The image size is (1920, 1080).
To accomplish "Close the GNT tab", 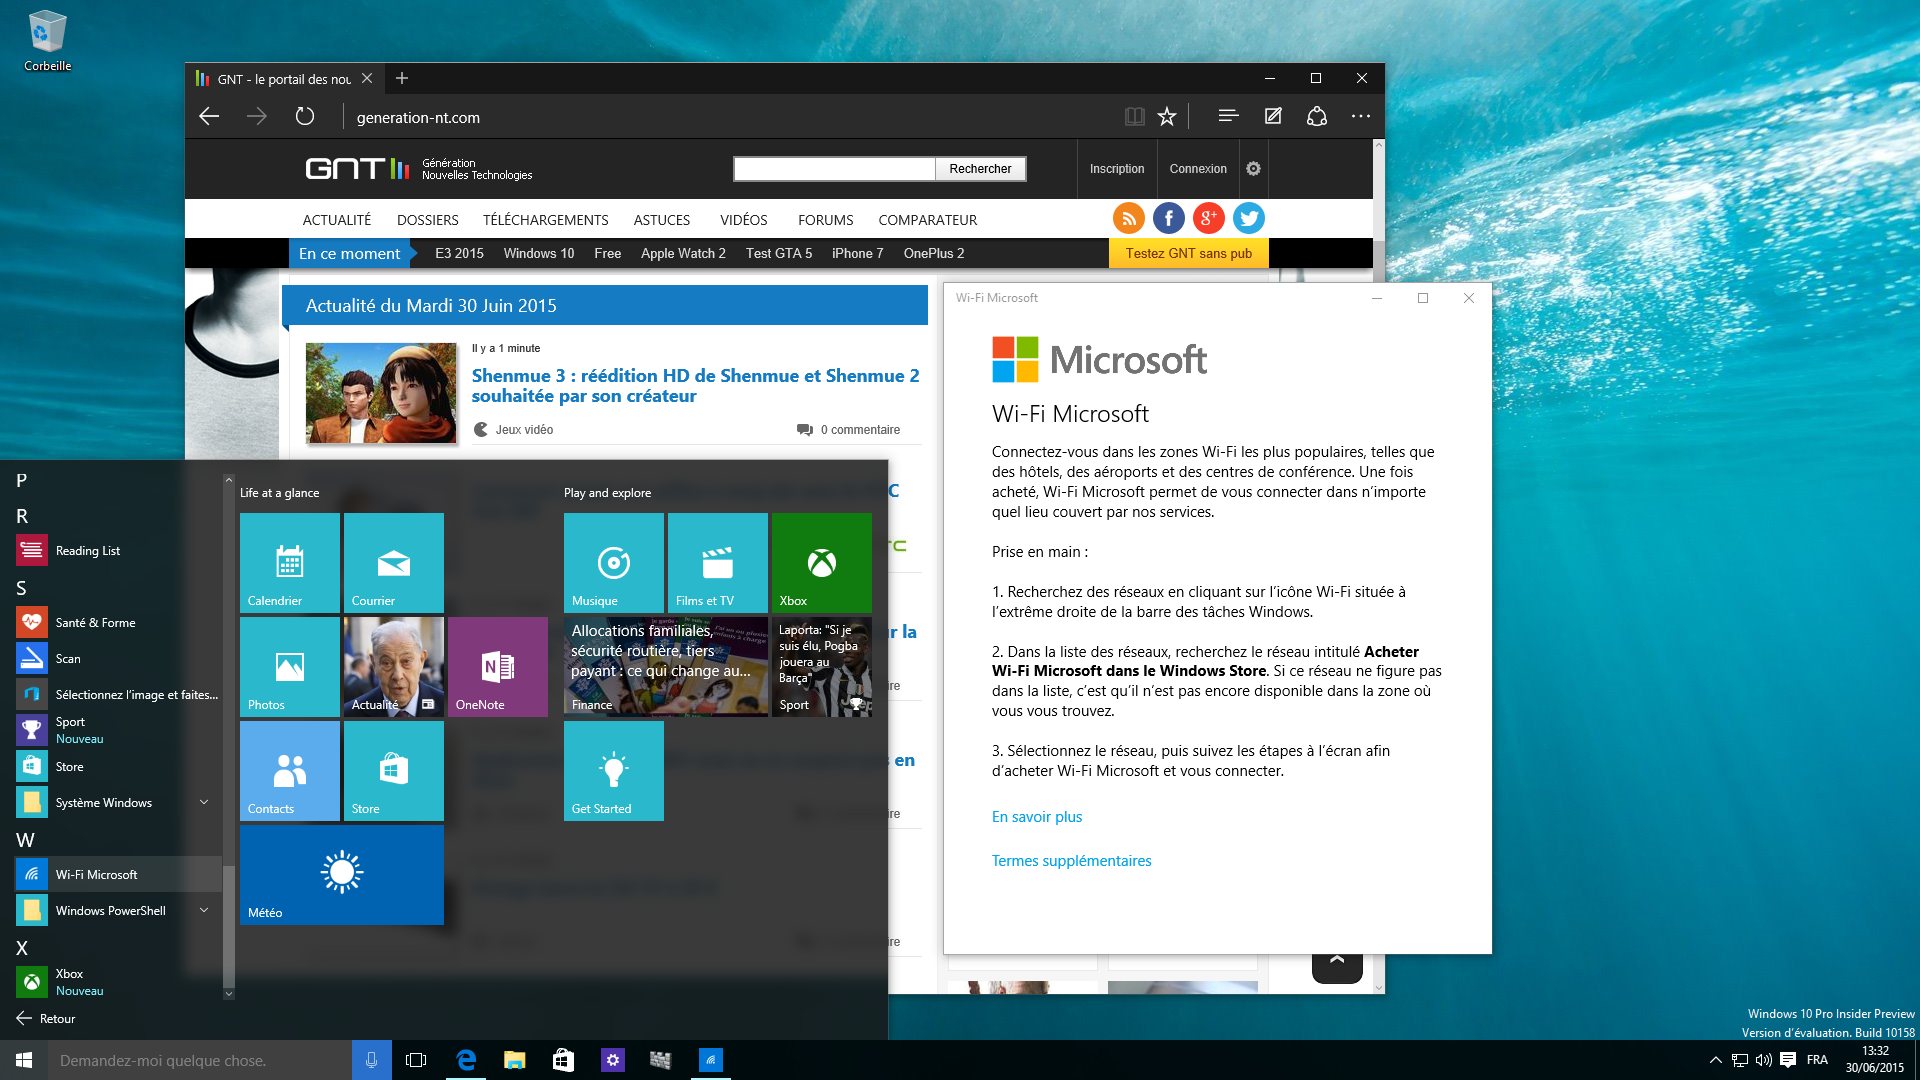I will tap(367, 78).
